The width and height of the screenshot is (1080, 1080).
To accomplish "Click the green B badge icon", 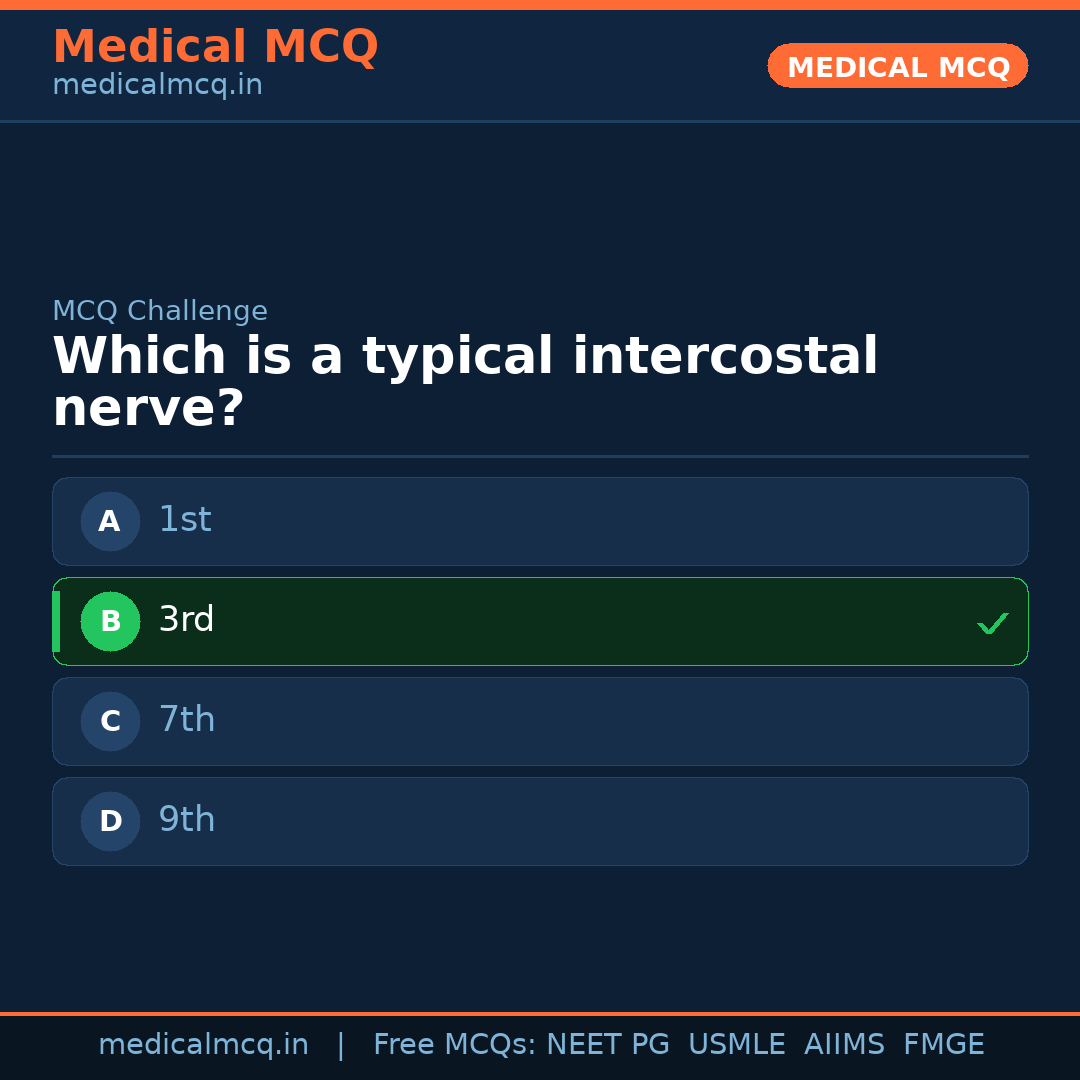I will point(110,621).
